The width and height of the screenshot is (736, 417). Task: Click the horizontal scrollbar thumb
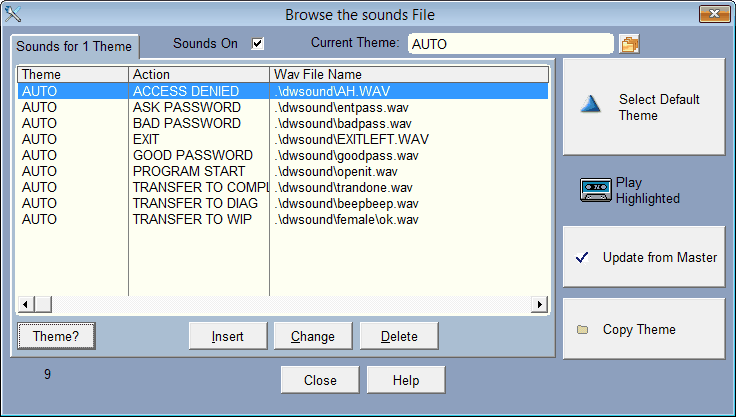tap(43, 304)
